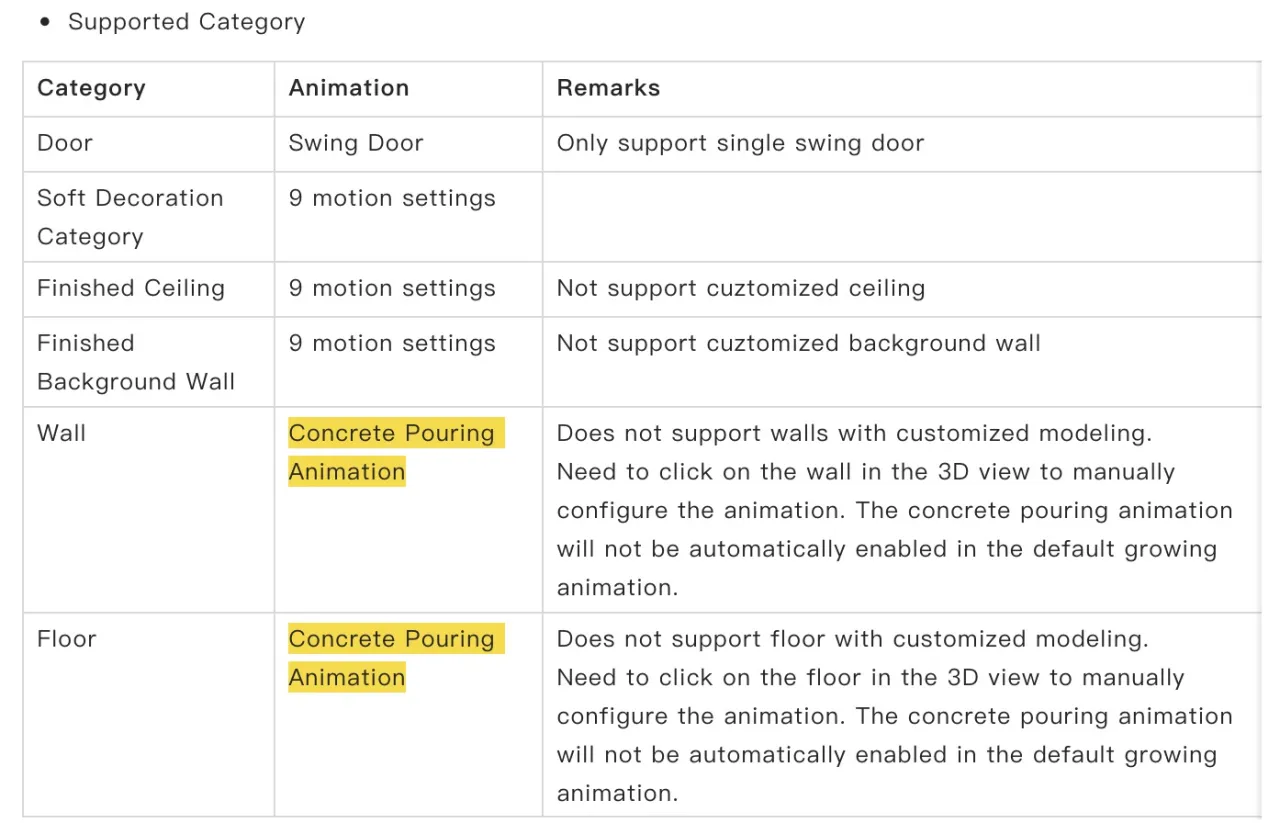Click "9 motion settings" in Background Wall row
The width and height of the screenshot is (1280, 823).
[x=392, y=343]
